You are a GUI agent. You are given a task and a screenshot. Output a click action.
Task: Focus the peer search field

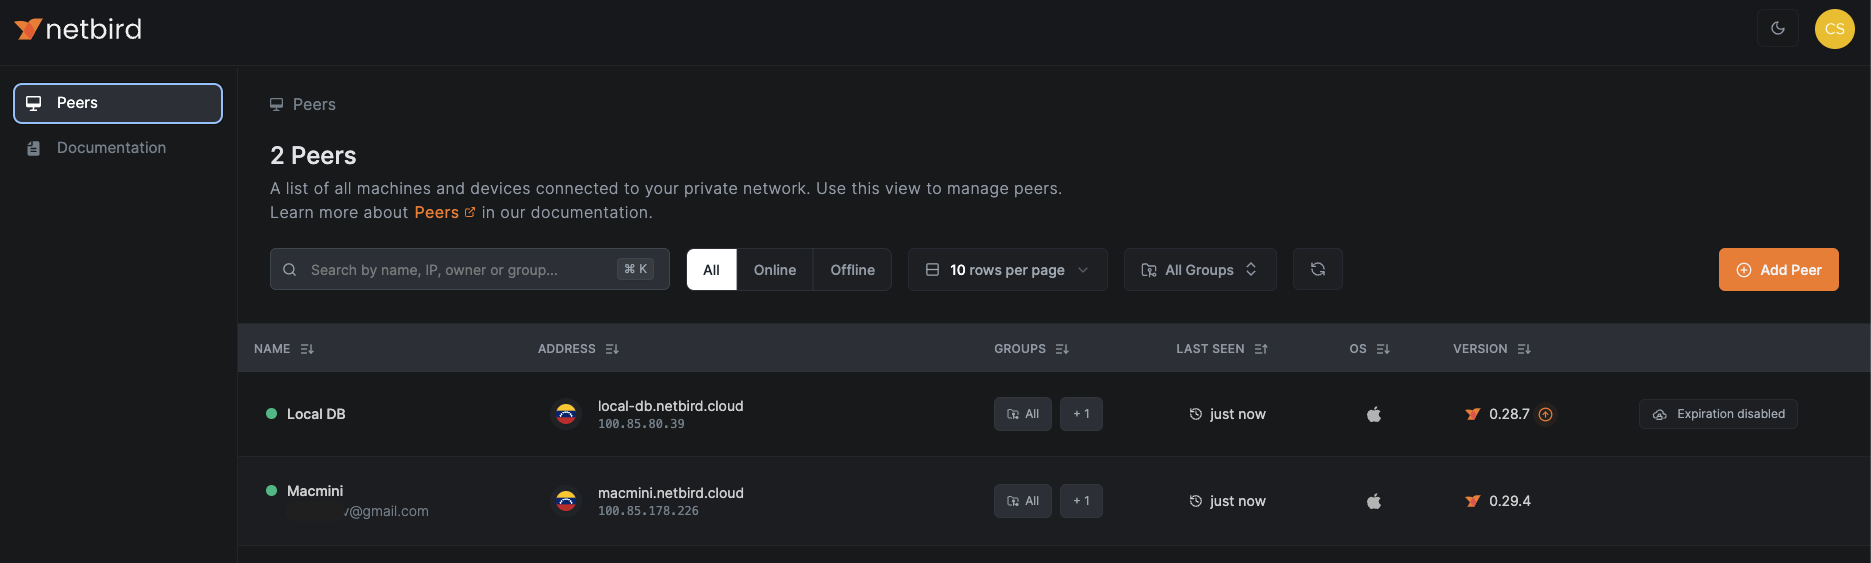470,269
